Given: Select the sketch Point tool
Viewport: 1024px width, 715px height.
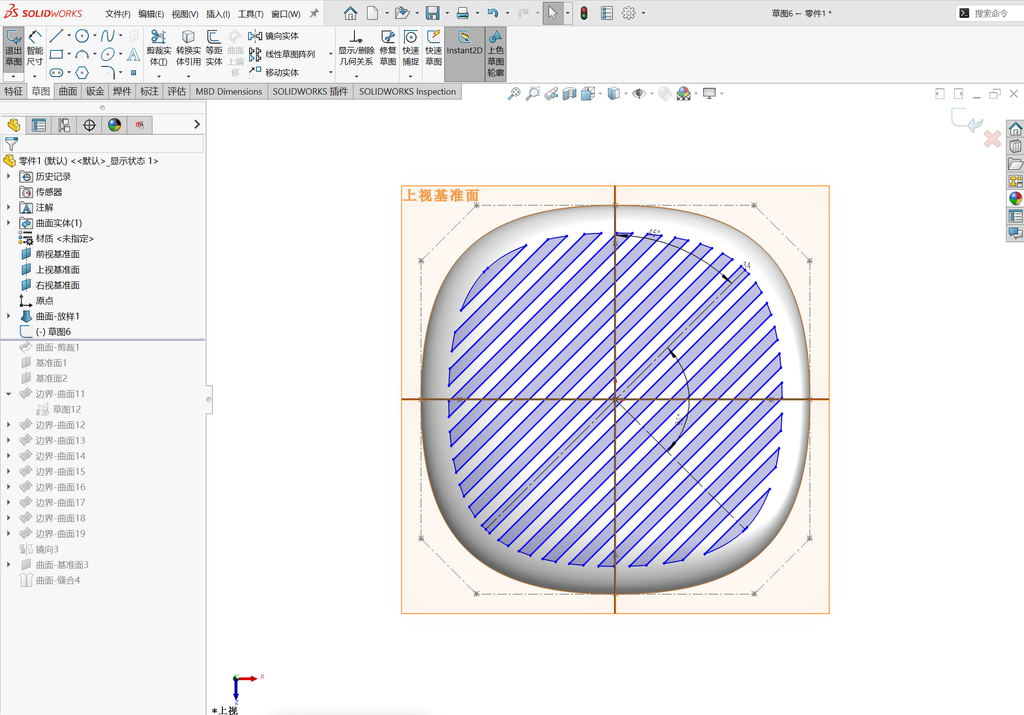Looking at the screenshot, I should (133, 72).
